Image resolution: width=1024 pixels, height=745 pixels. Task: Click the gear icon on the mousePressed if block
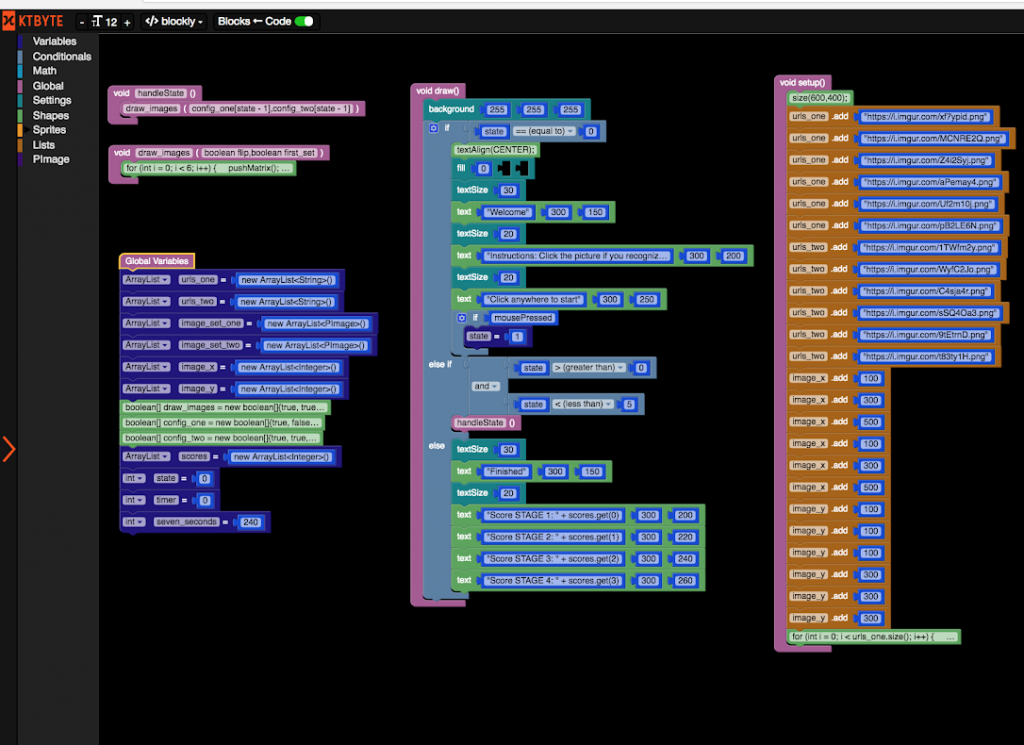click(461, 318)
